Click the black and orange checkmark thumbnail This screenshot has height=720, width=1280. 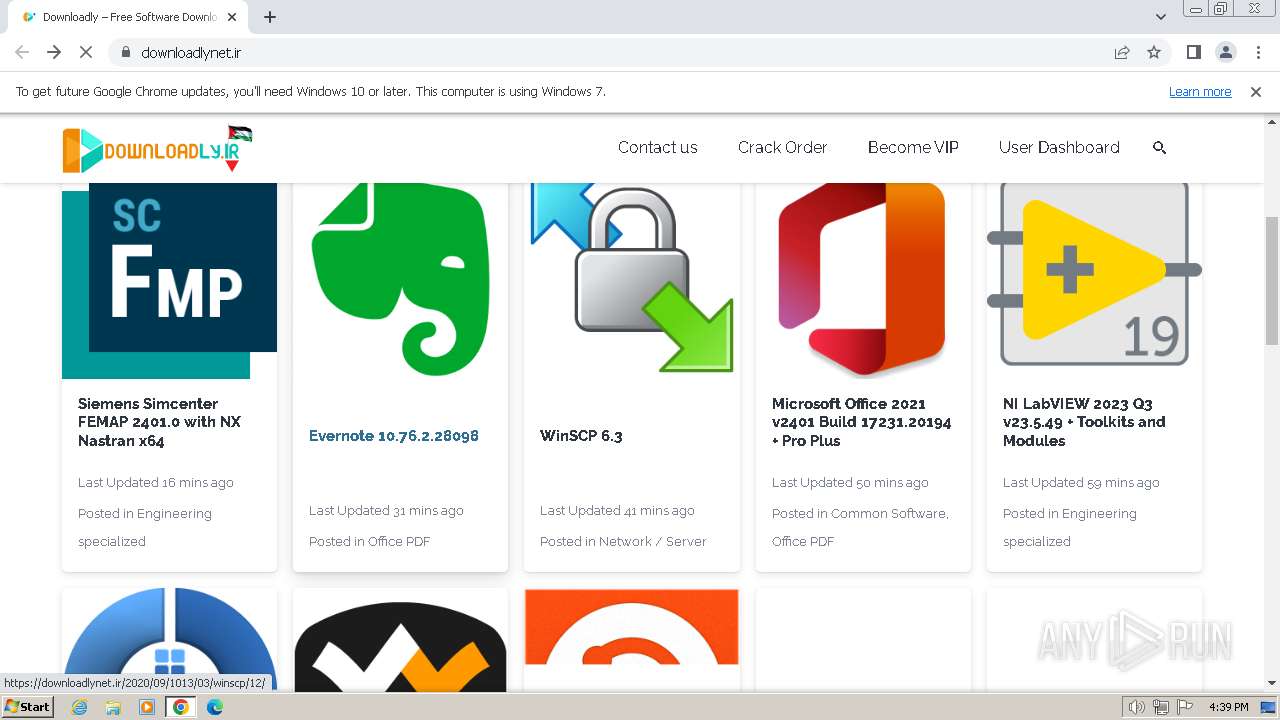(x=400, y=645)
